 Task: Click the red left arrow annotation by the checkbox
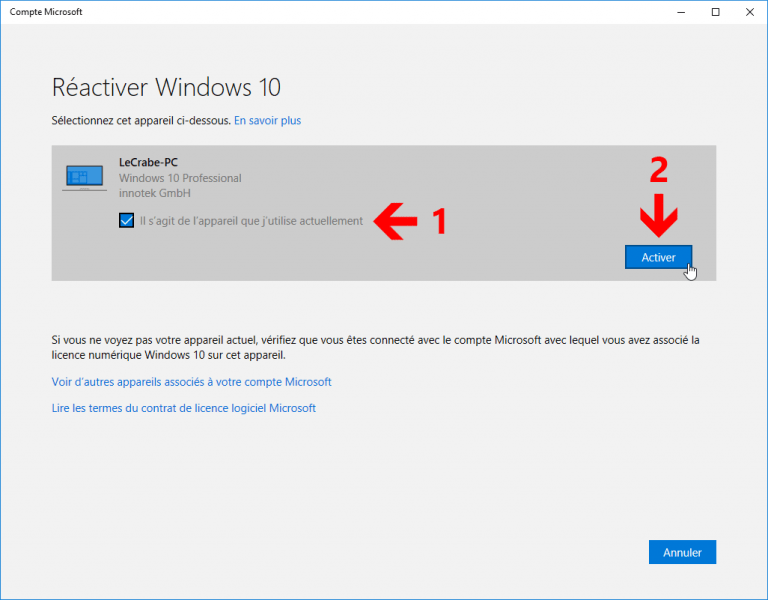tap(394, 222)
